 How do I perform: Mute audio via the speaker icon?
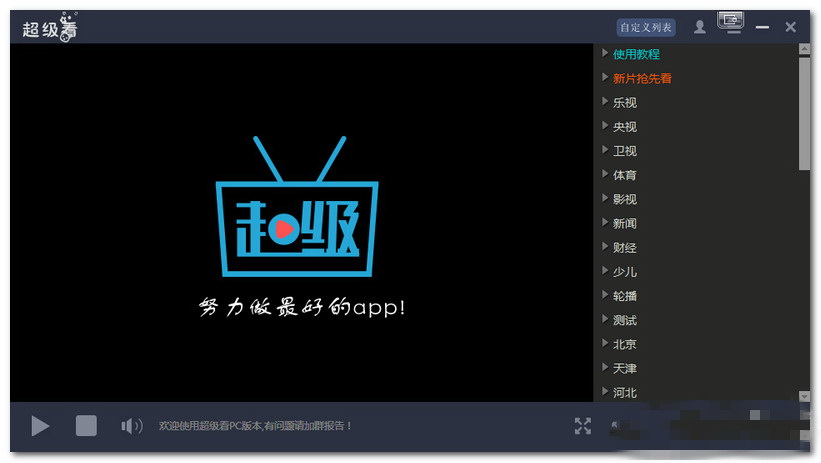[131, 426]
